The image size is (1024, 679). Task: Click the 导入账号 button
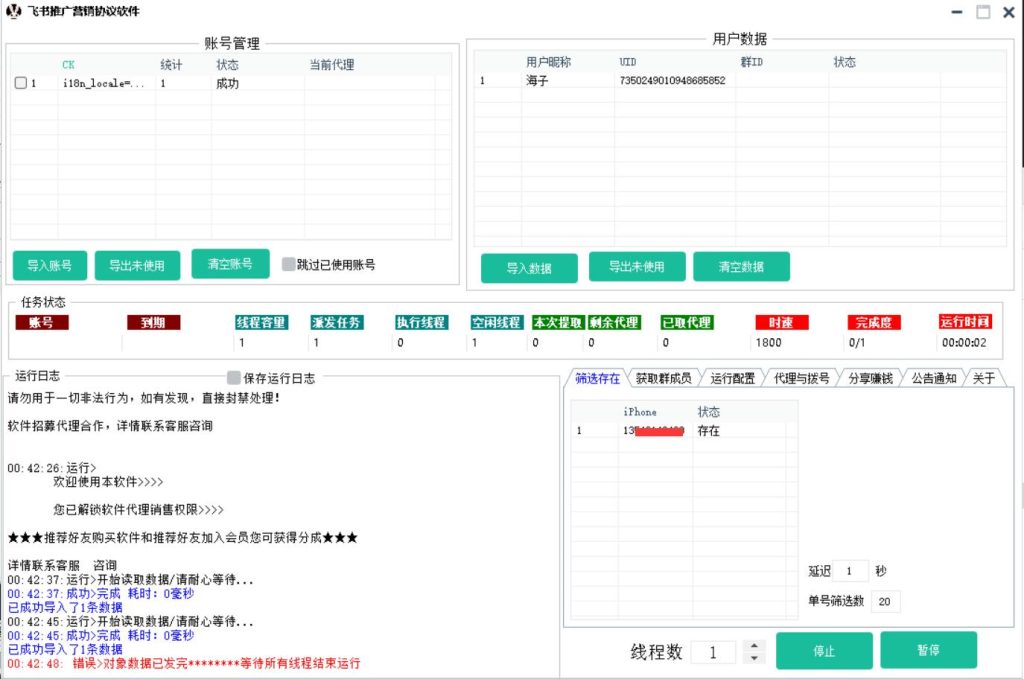(49, 266)
